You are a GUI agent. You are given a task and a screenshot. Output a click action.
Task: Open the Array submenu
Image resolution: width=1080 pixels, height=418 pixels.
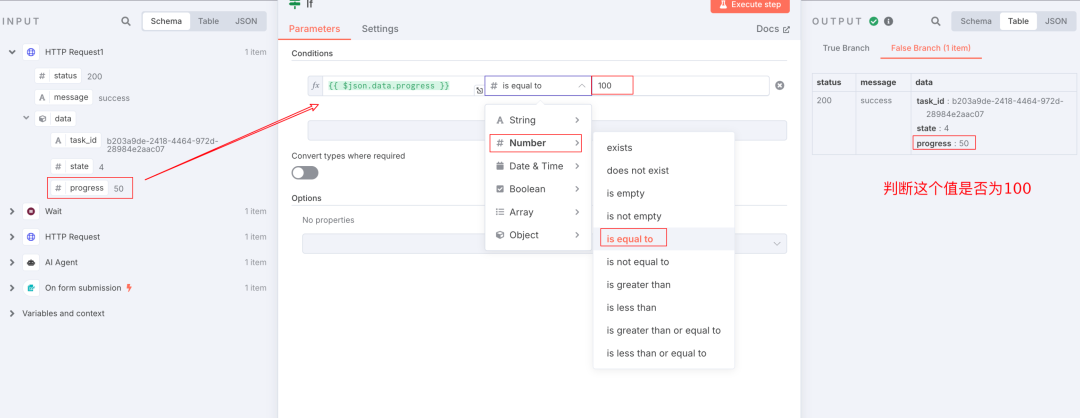point(538,212)
